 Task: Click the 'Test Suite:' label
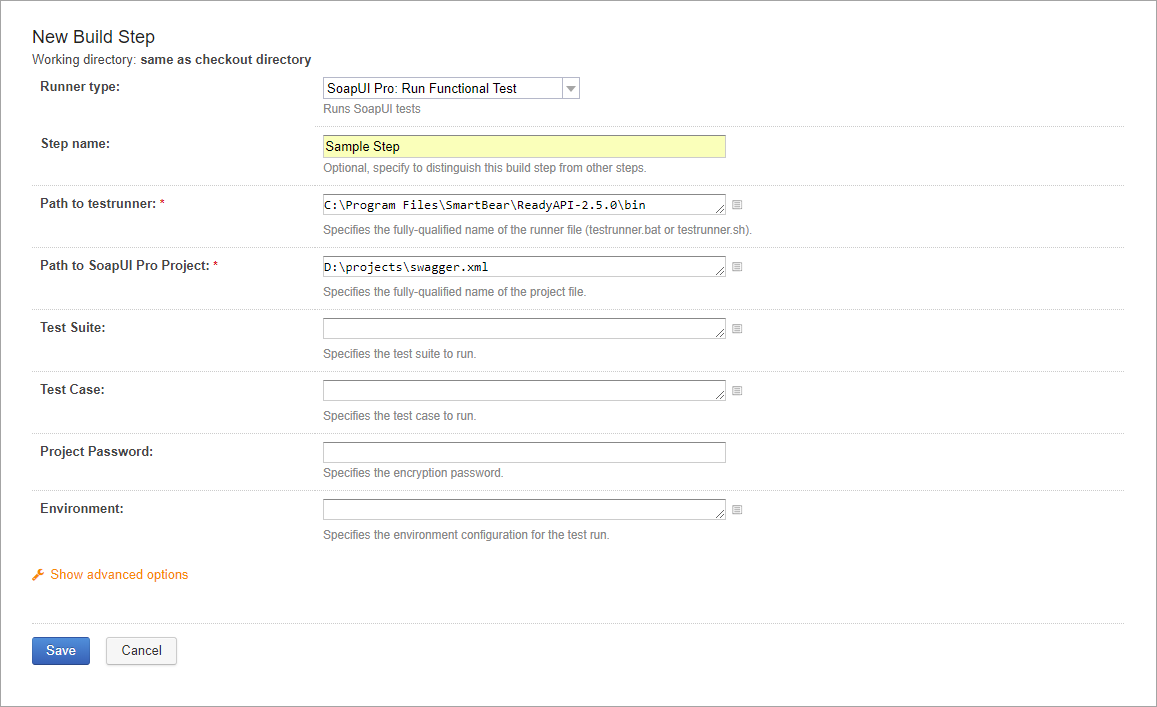tap(72, 327)
